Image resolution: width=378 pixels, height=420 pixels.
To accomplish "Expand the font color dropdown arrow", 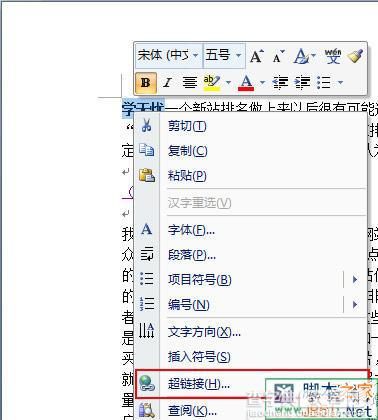I will pyautogui.click(x=262, y=82).
